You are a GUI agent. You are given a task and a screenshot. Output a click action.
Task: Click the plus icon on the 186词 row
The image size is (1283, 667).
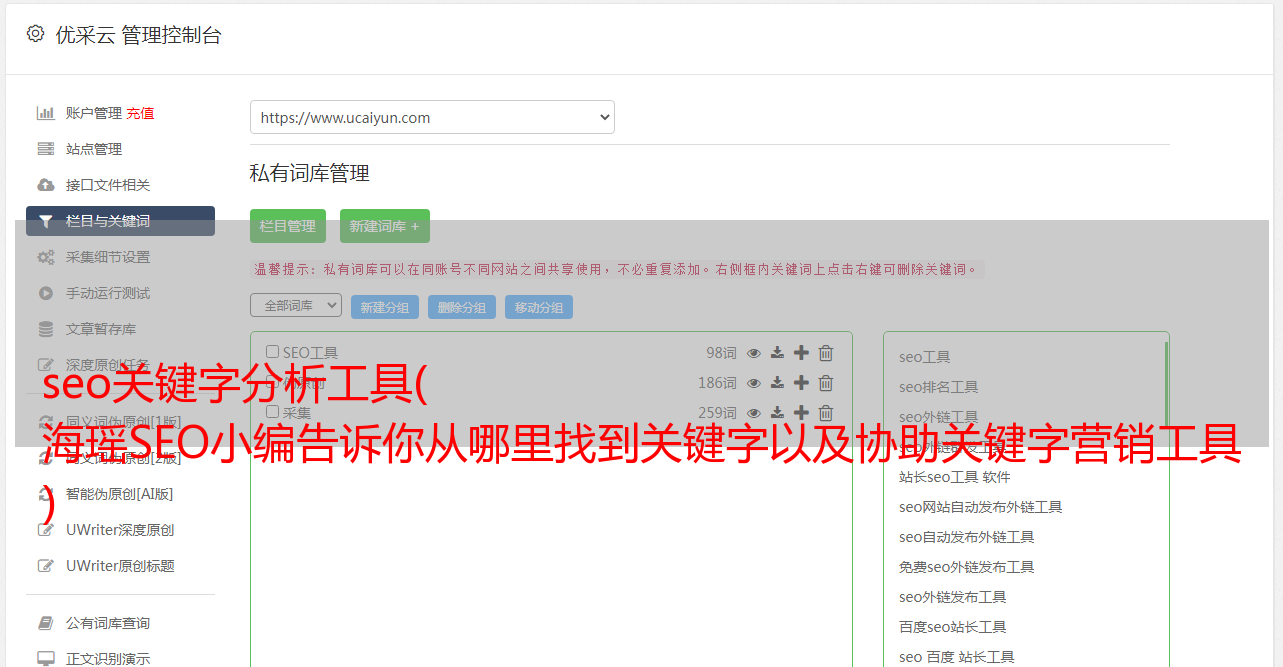[801, 383]
